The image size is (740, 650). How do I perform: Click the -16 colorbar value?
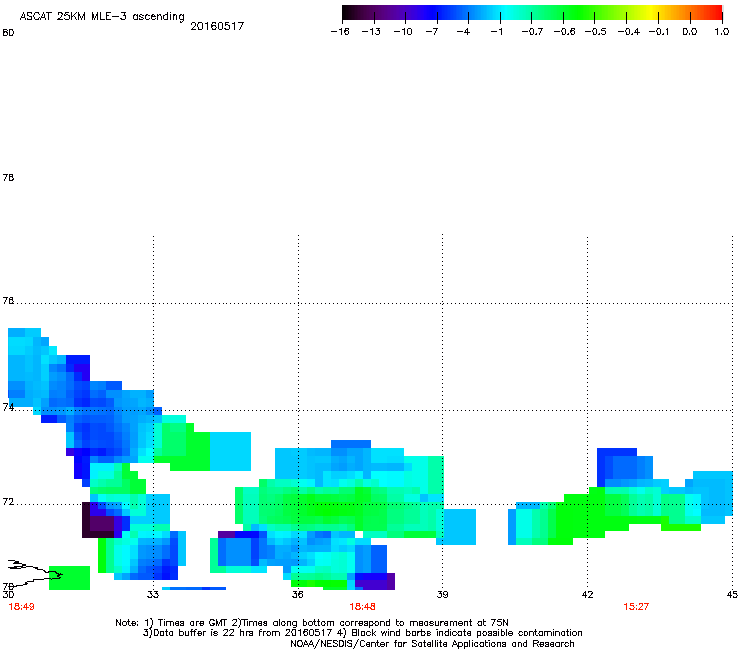click(340, 32)
